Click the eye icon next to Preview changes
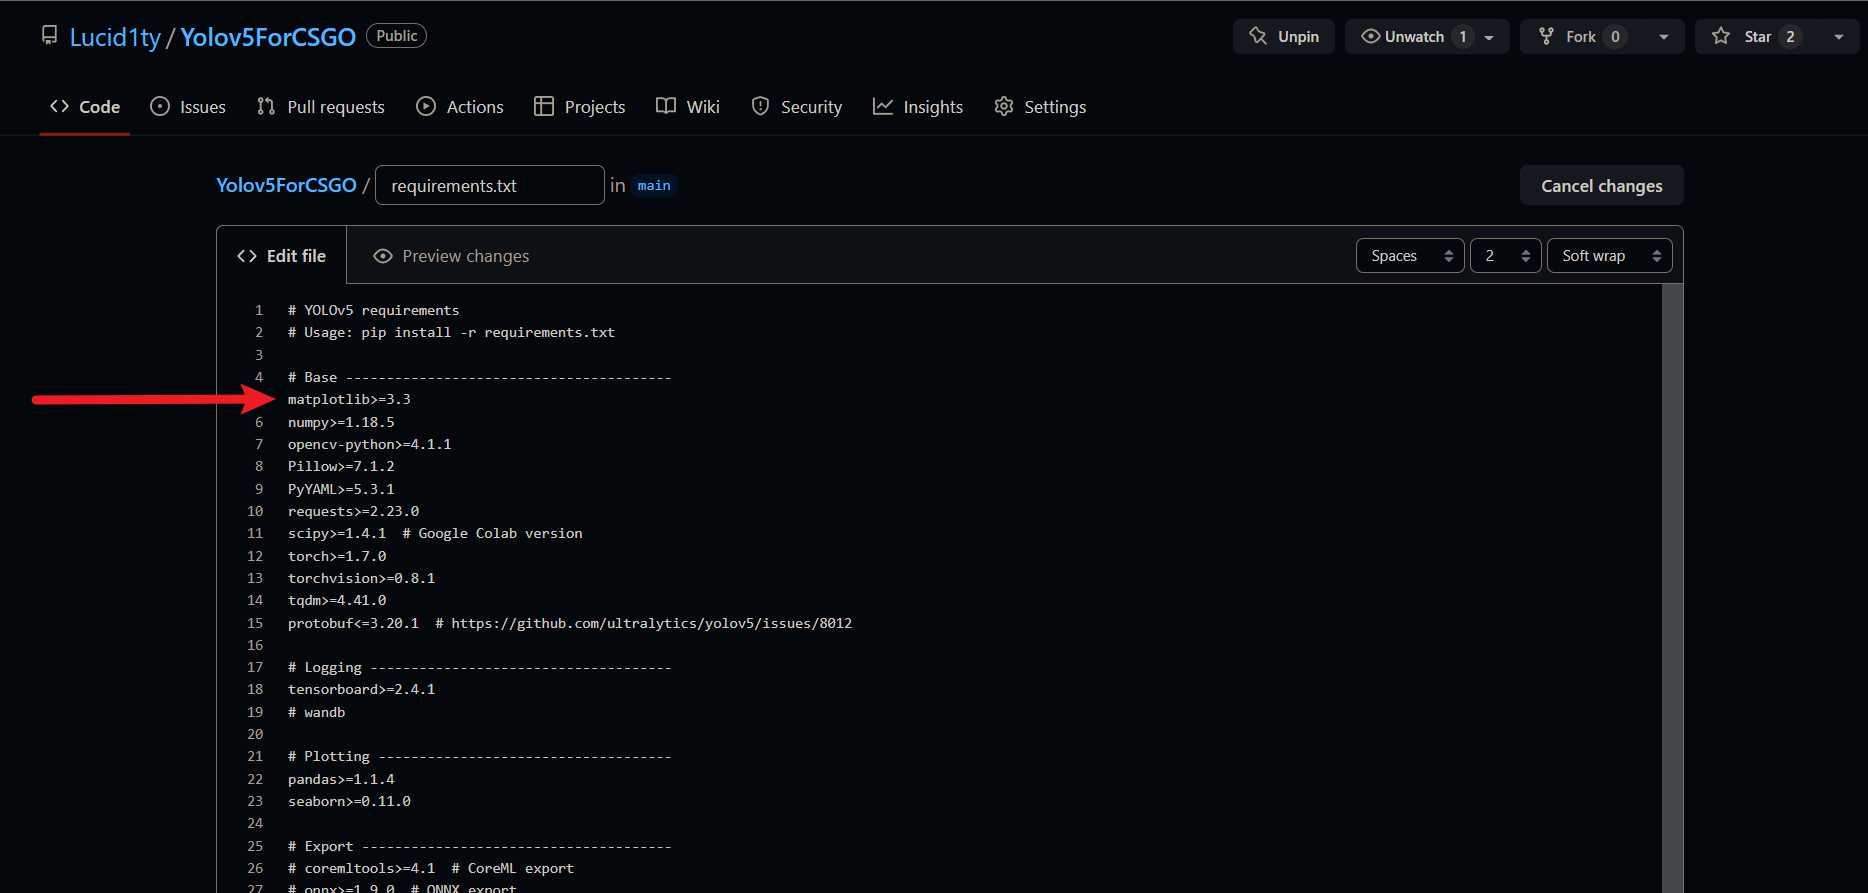Screen dimensions: 1868x893 pos(383,256)
